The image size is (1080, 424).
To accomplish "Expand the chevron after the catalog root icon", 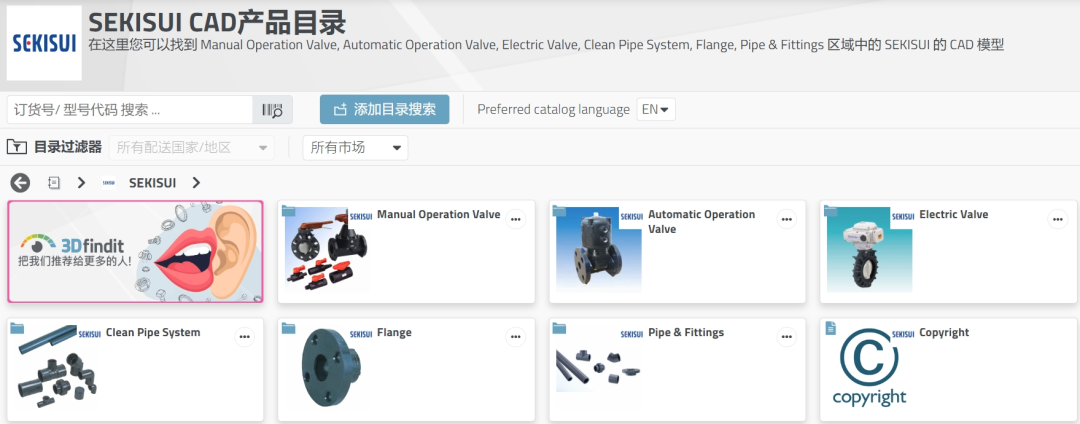I will point(81,182).
